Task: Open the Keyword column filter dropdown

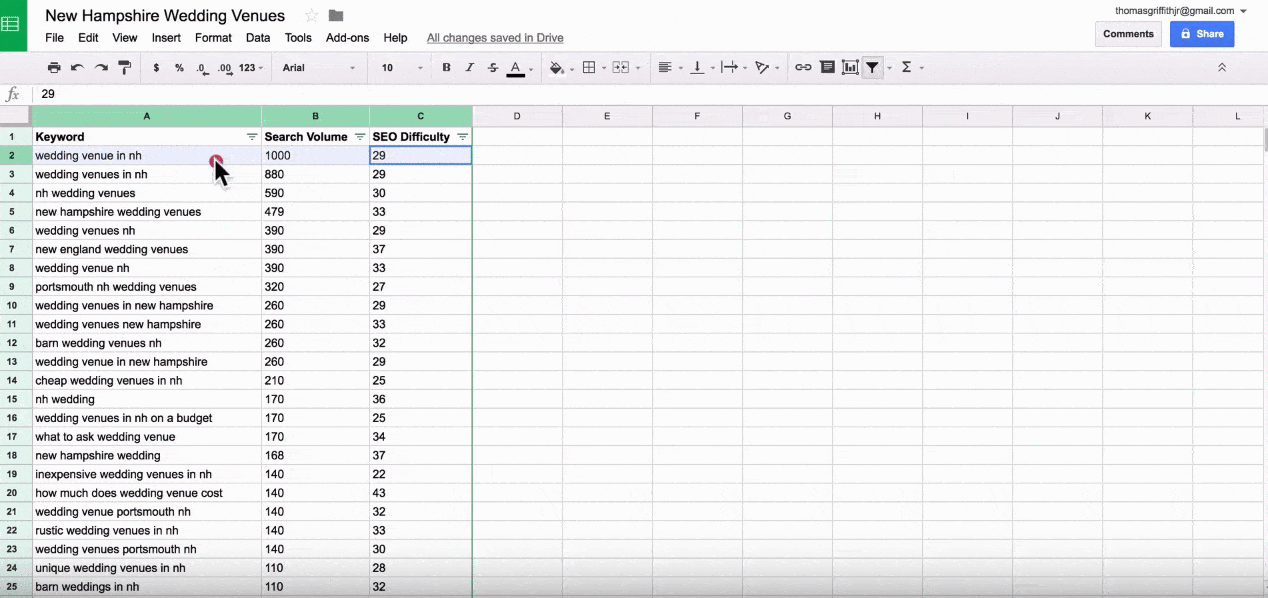Action: (x=252, y=137)
